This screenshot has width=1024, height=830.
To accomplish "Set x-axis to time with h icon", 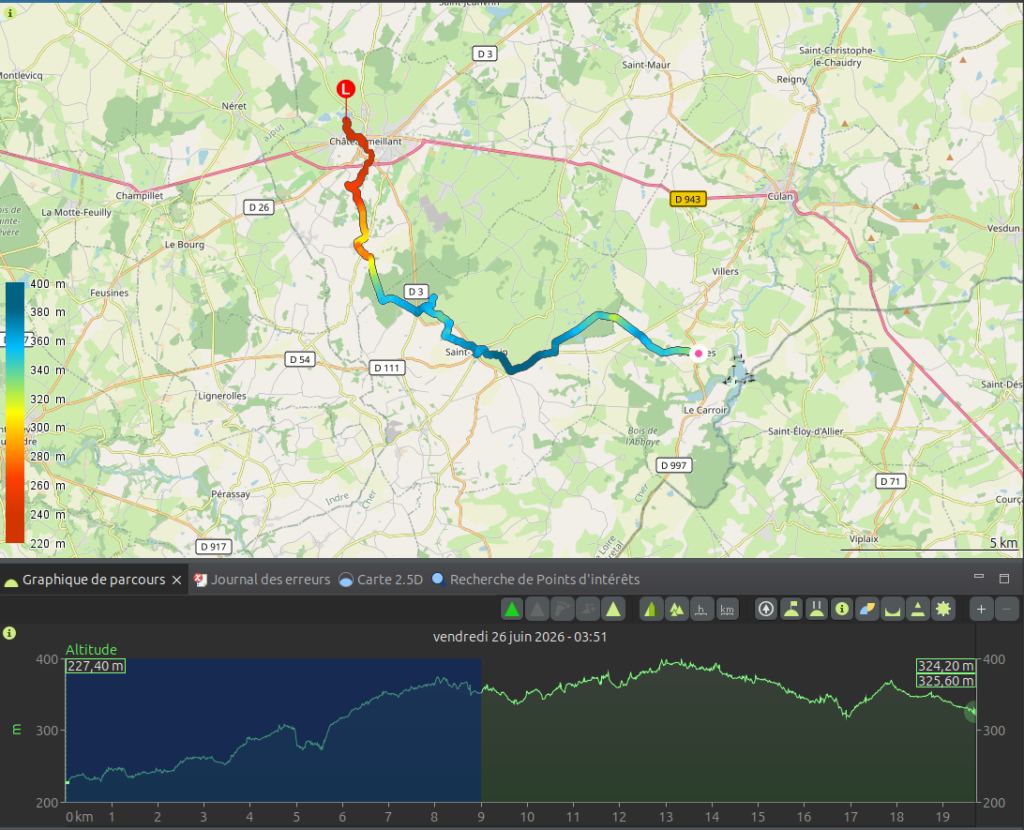I will coord(701,609).
